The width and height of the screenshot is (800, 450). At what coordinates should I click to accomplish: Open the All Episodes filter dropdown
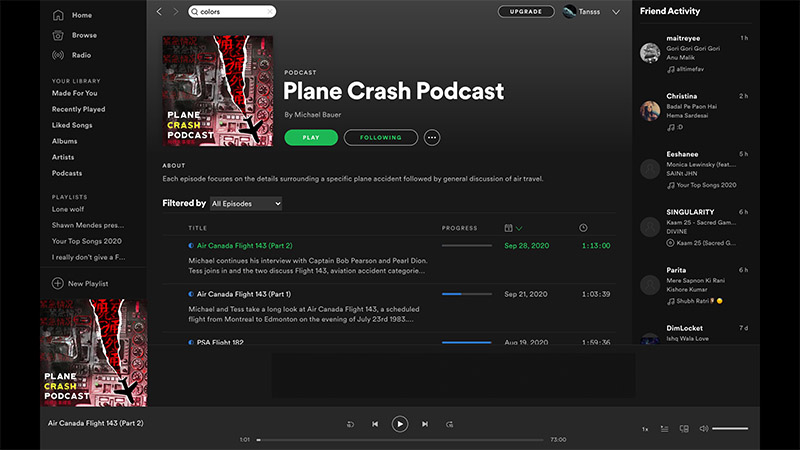click(x=246, y=204)
